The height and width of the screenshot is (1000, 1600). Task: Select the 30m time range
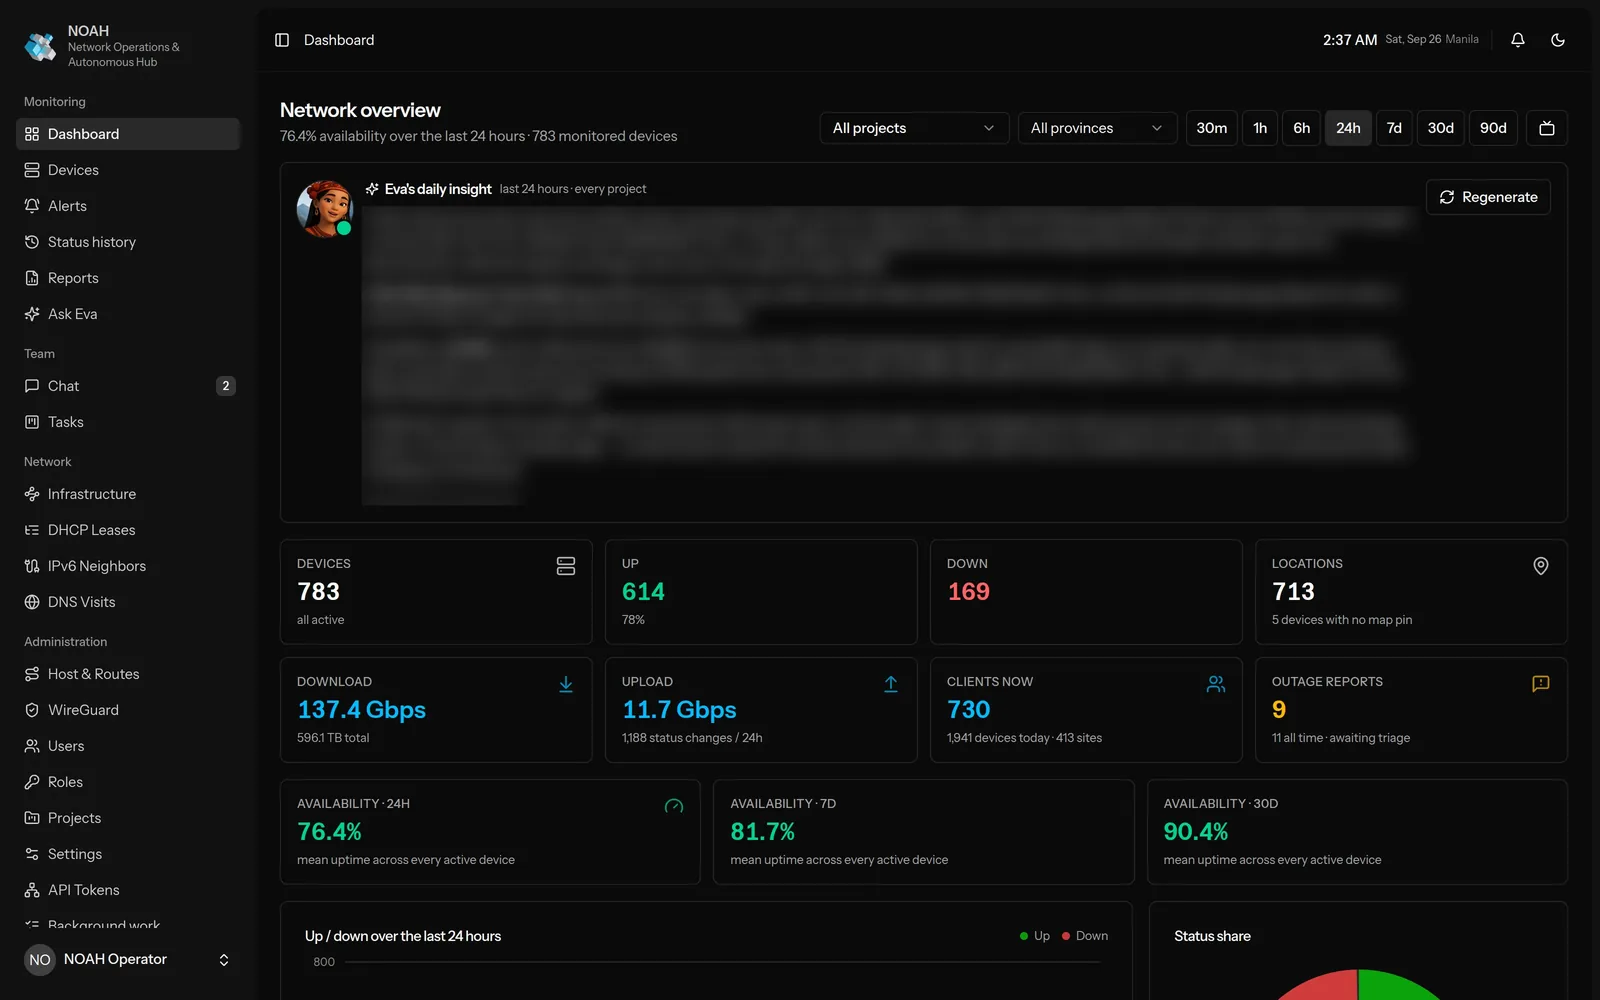1211,128
